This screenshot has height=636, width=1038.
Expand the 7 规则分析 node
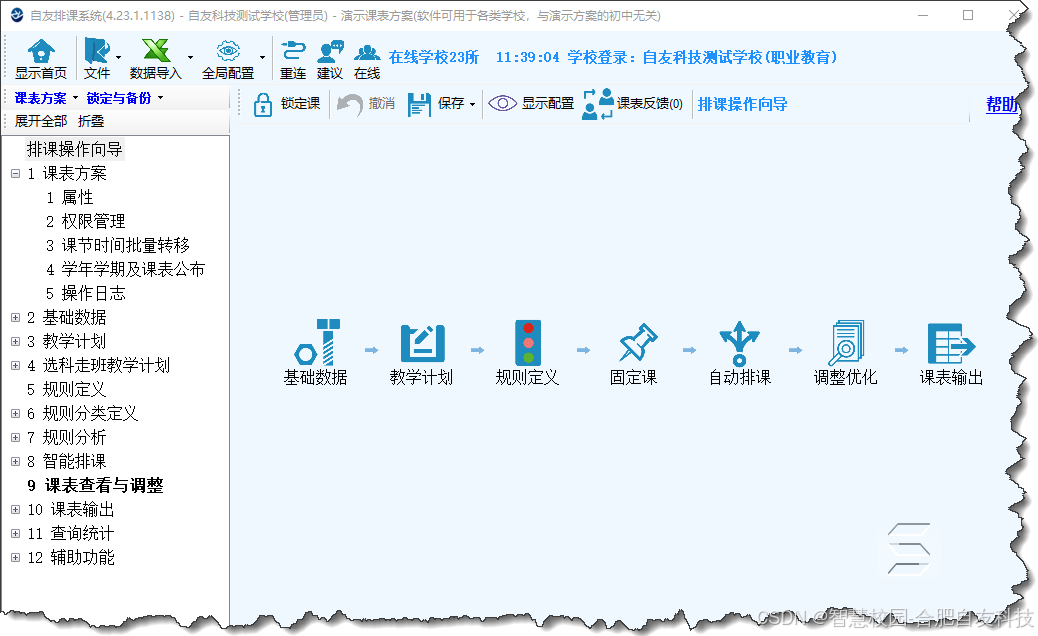pyautogui.click(x=15, y=437)
